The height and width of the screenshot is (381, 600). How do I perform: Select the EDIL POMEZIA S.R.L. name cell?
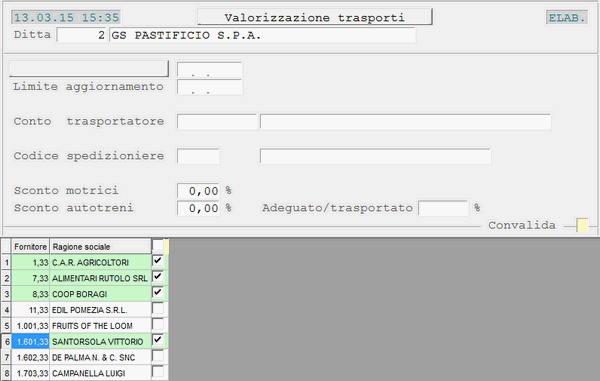(100, 310)
